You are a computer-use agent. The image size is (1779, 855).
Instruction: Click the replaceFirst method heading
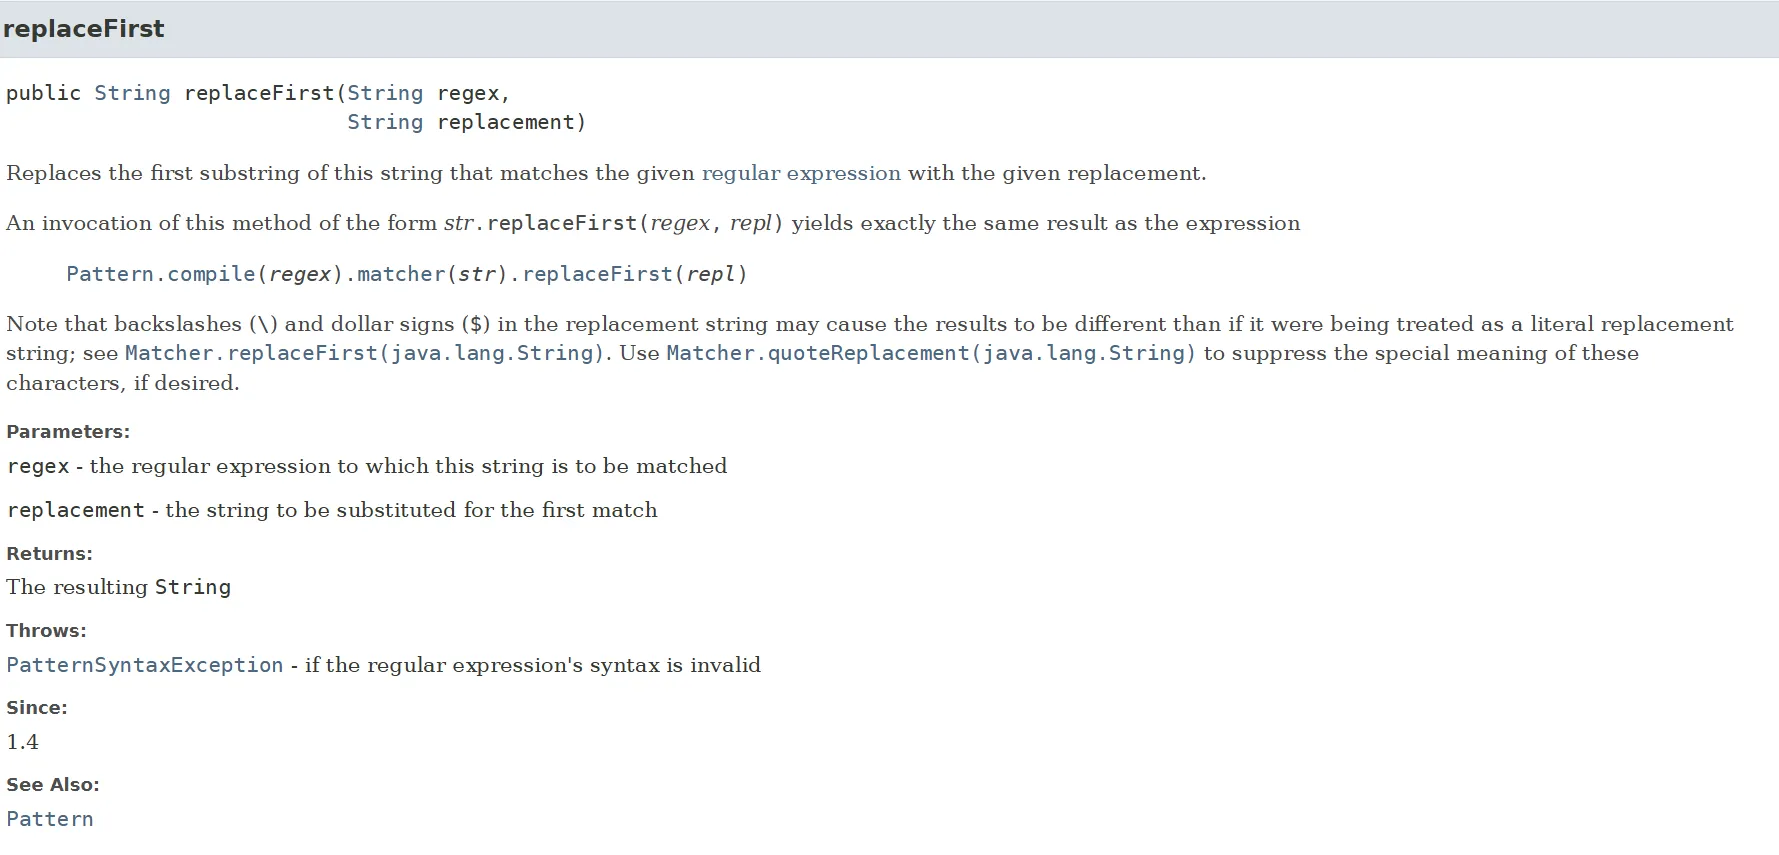84,29
